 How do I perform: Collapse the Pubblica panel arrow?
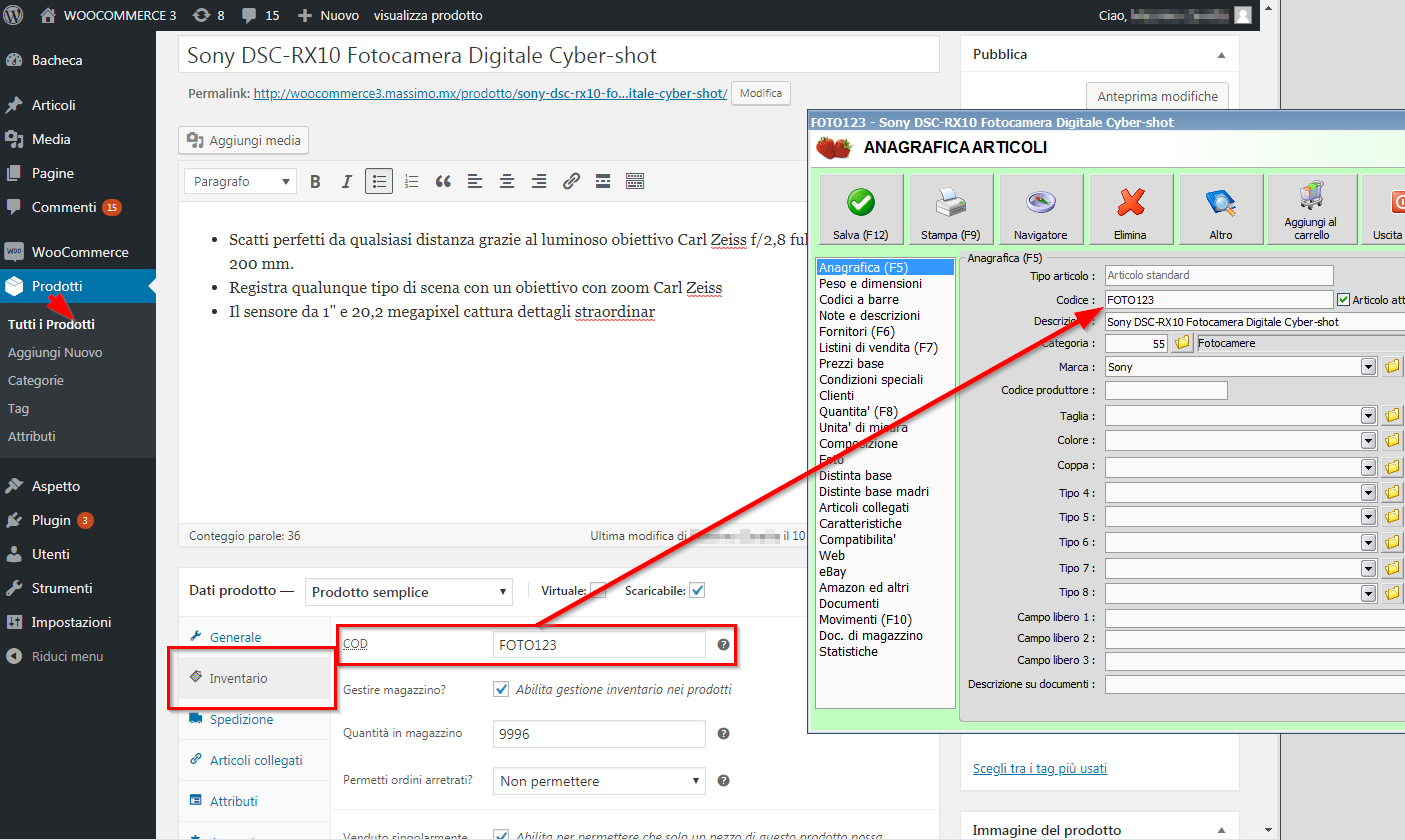[1221, 54]
